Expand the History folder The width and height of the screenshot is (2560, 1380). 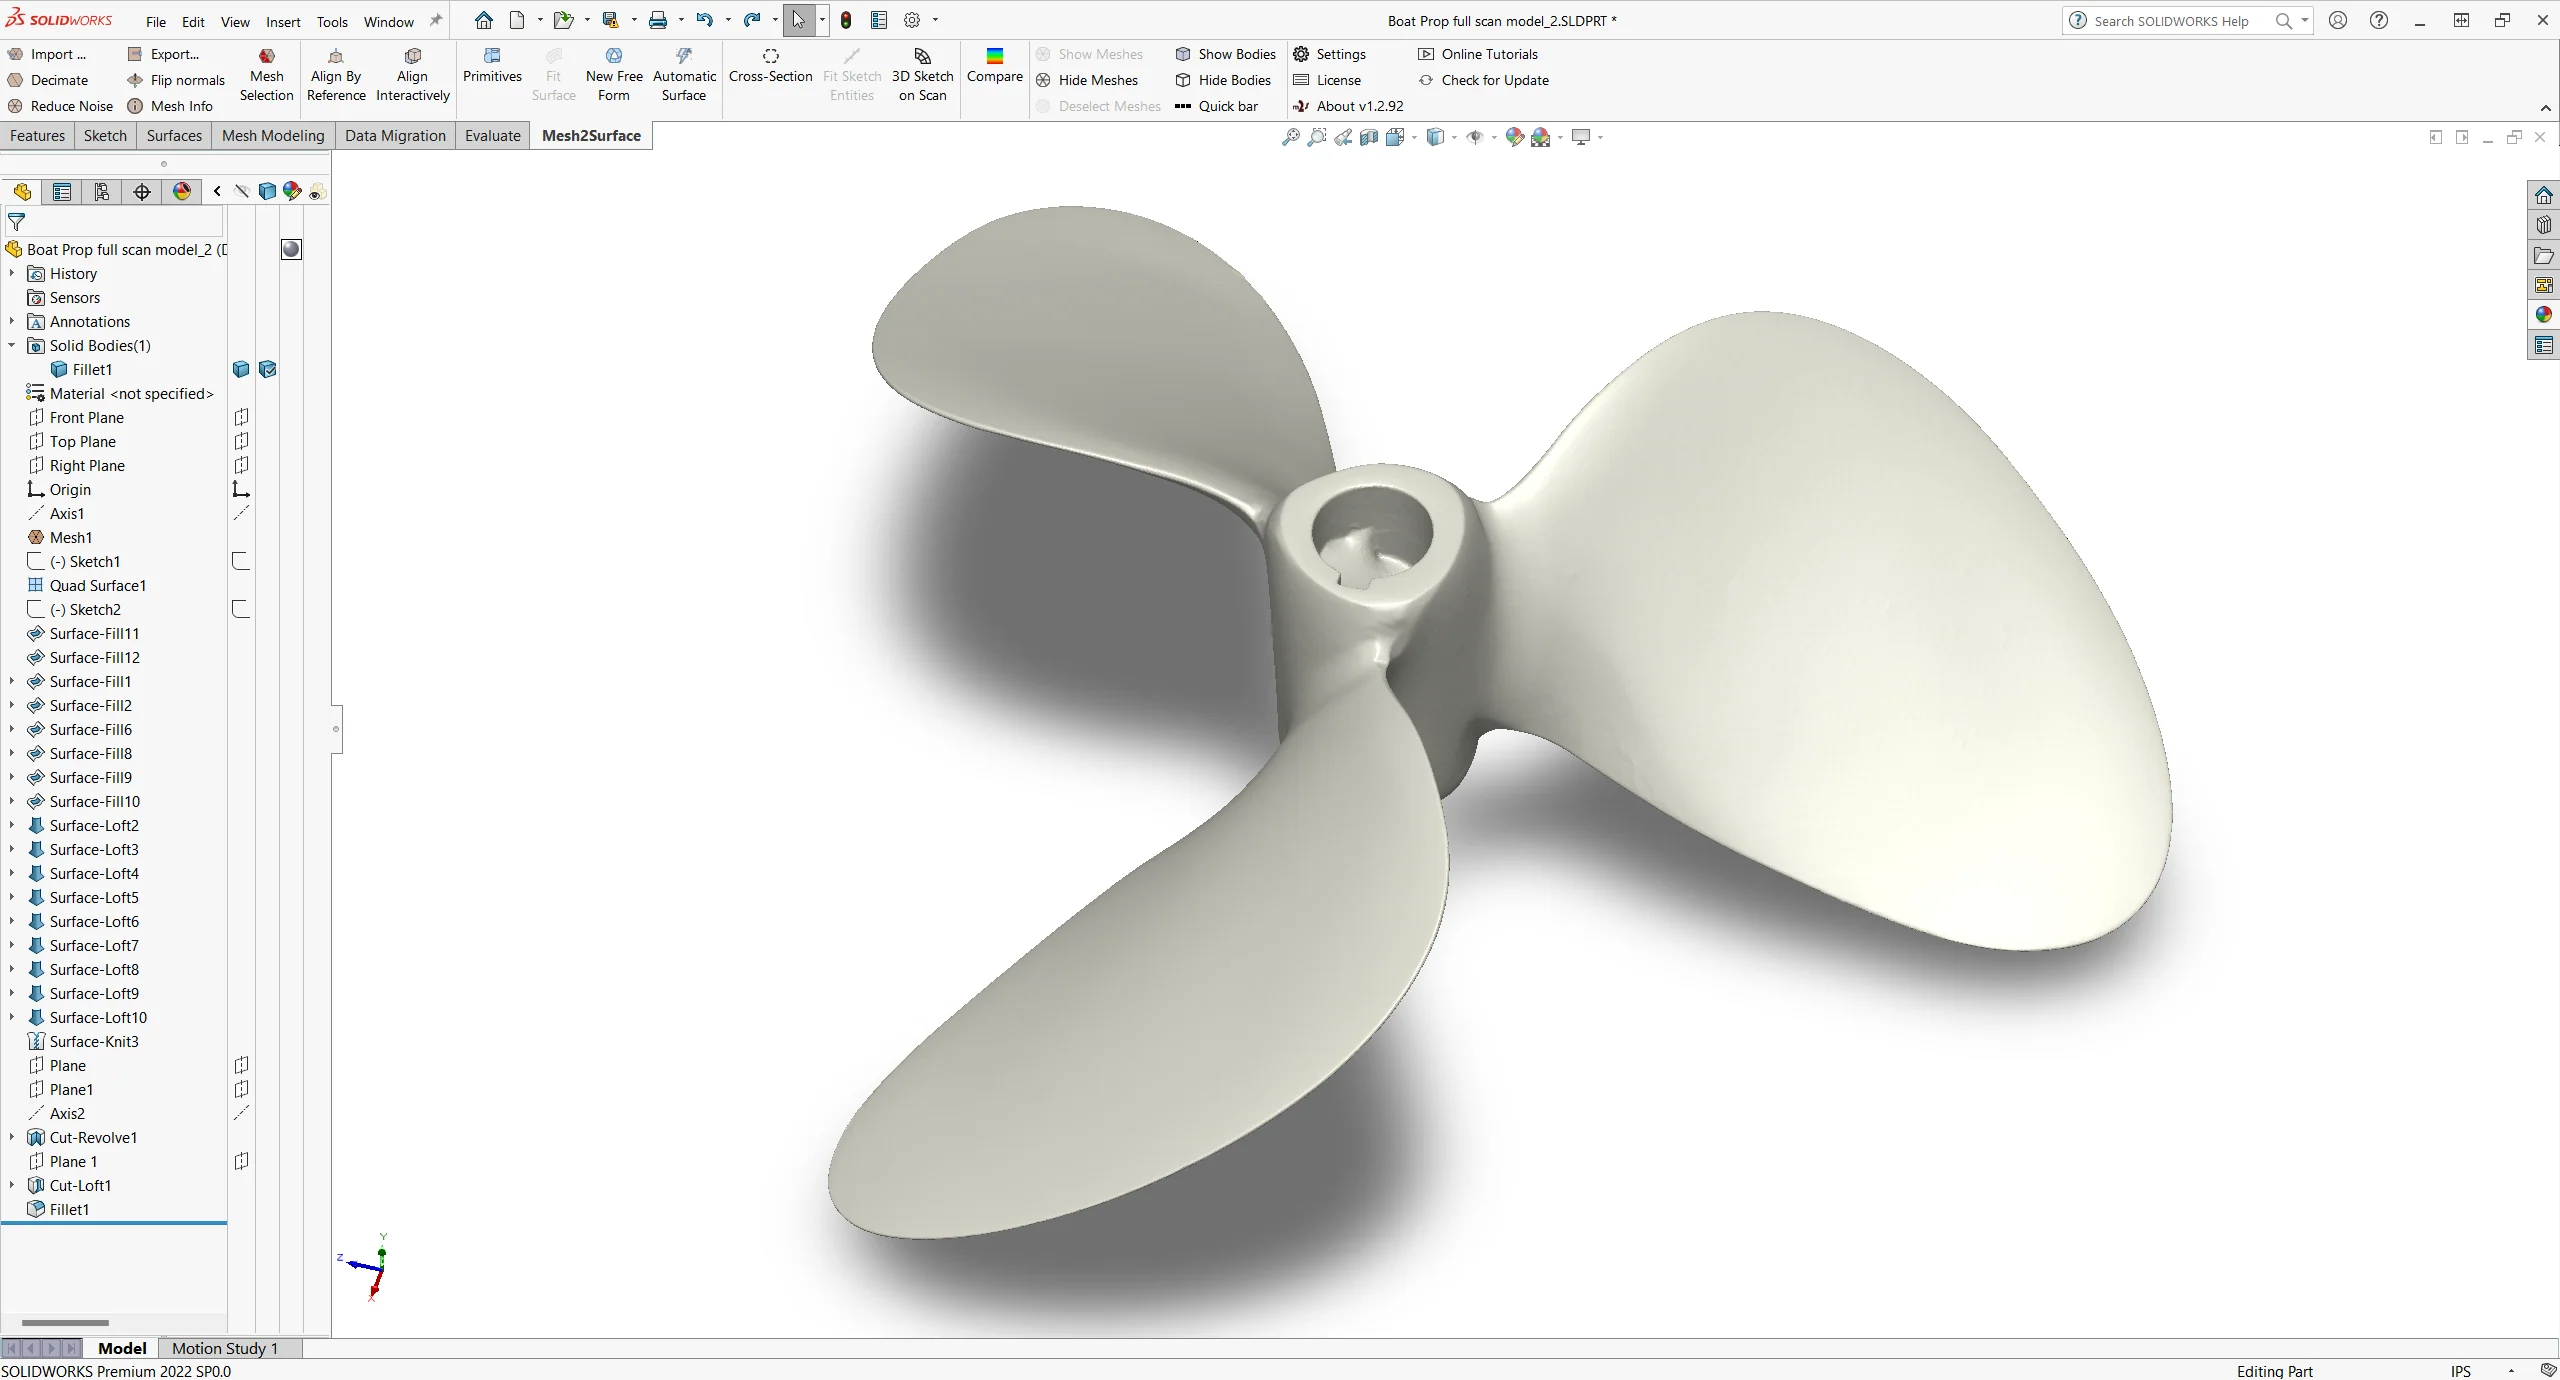14,274
